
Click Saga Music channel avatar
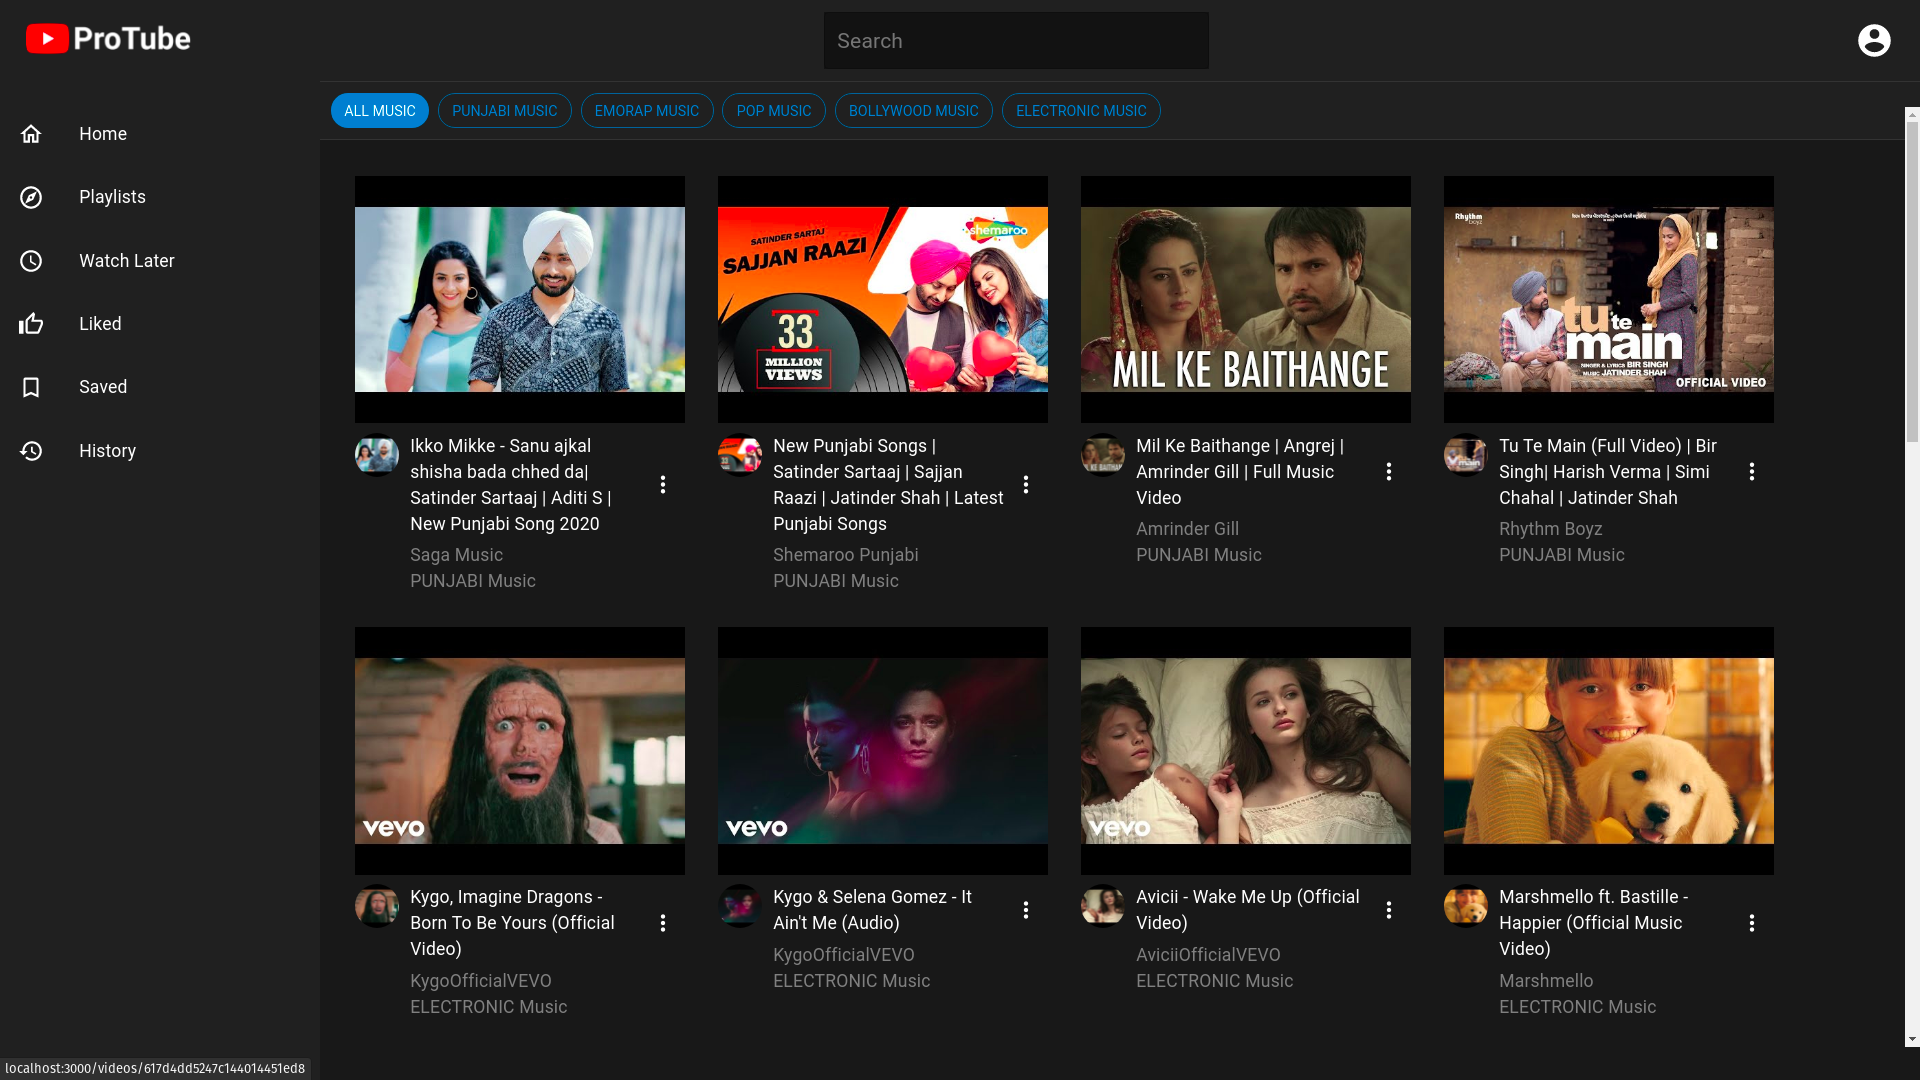point(377,455)
